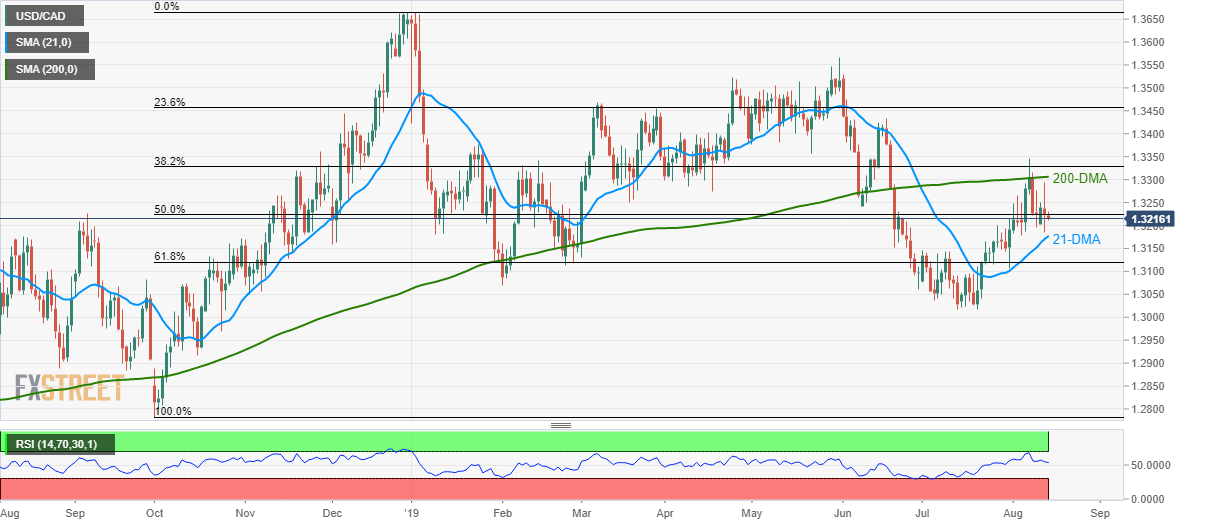Image resolution: width=1207 pixels, height=526 pixels.
Task: Click the 38.2% Fibonacci level label
Action: tap(169, 161)
